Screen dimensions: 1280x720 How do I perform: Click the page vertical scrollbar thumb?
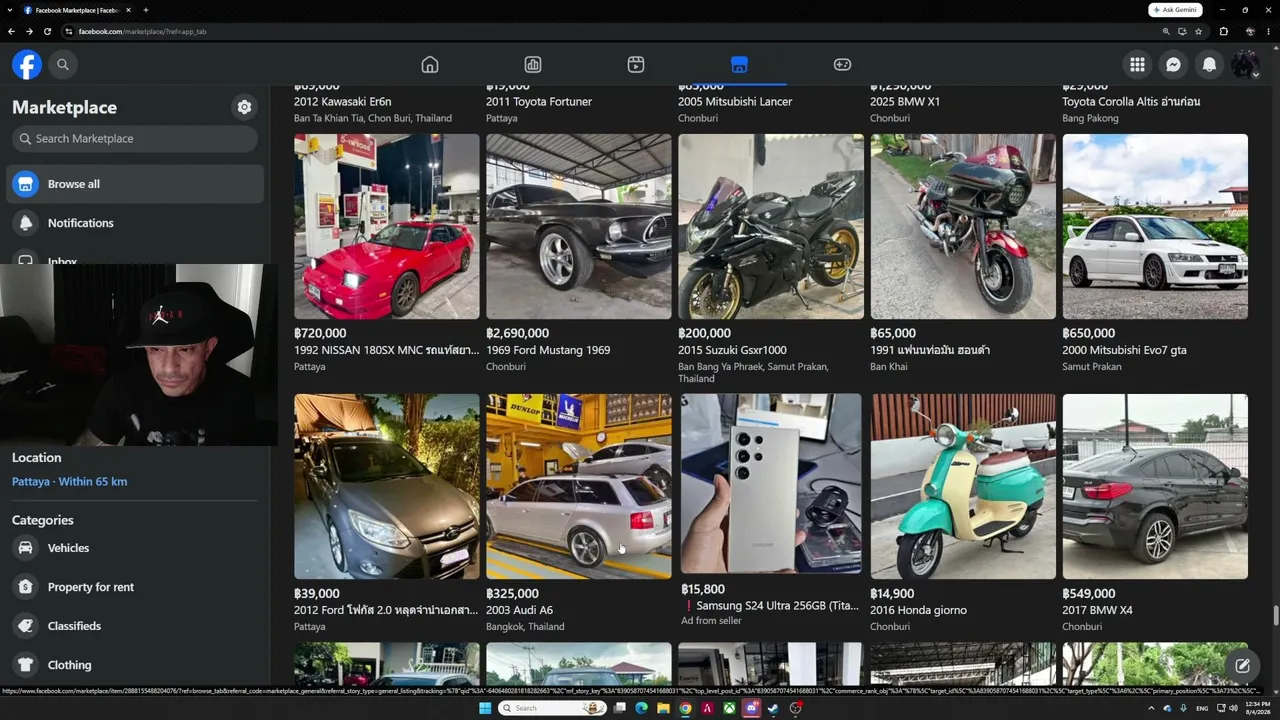coord(1275,615)
